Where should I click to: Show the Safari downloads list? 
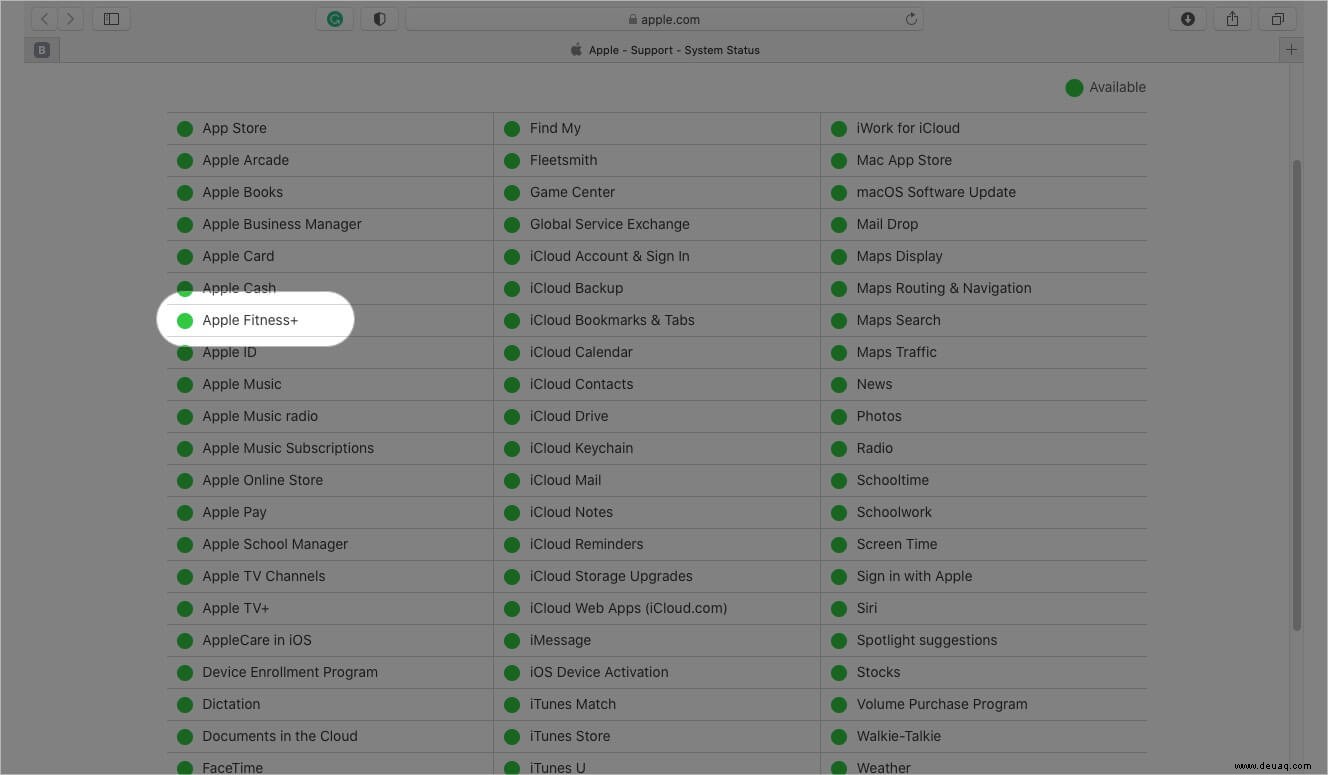click(x=1187, y=19)
